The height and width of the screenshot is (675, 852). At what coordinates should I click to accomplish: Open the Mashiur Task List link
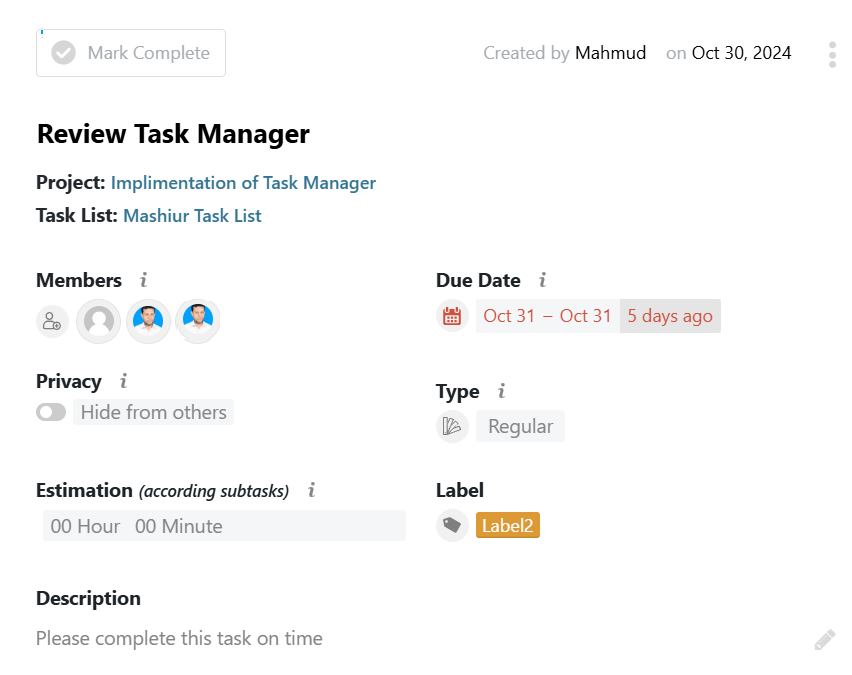(x=192, y=216)
